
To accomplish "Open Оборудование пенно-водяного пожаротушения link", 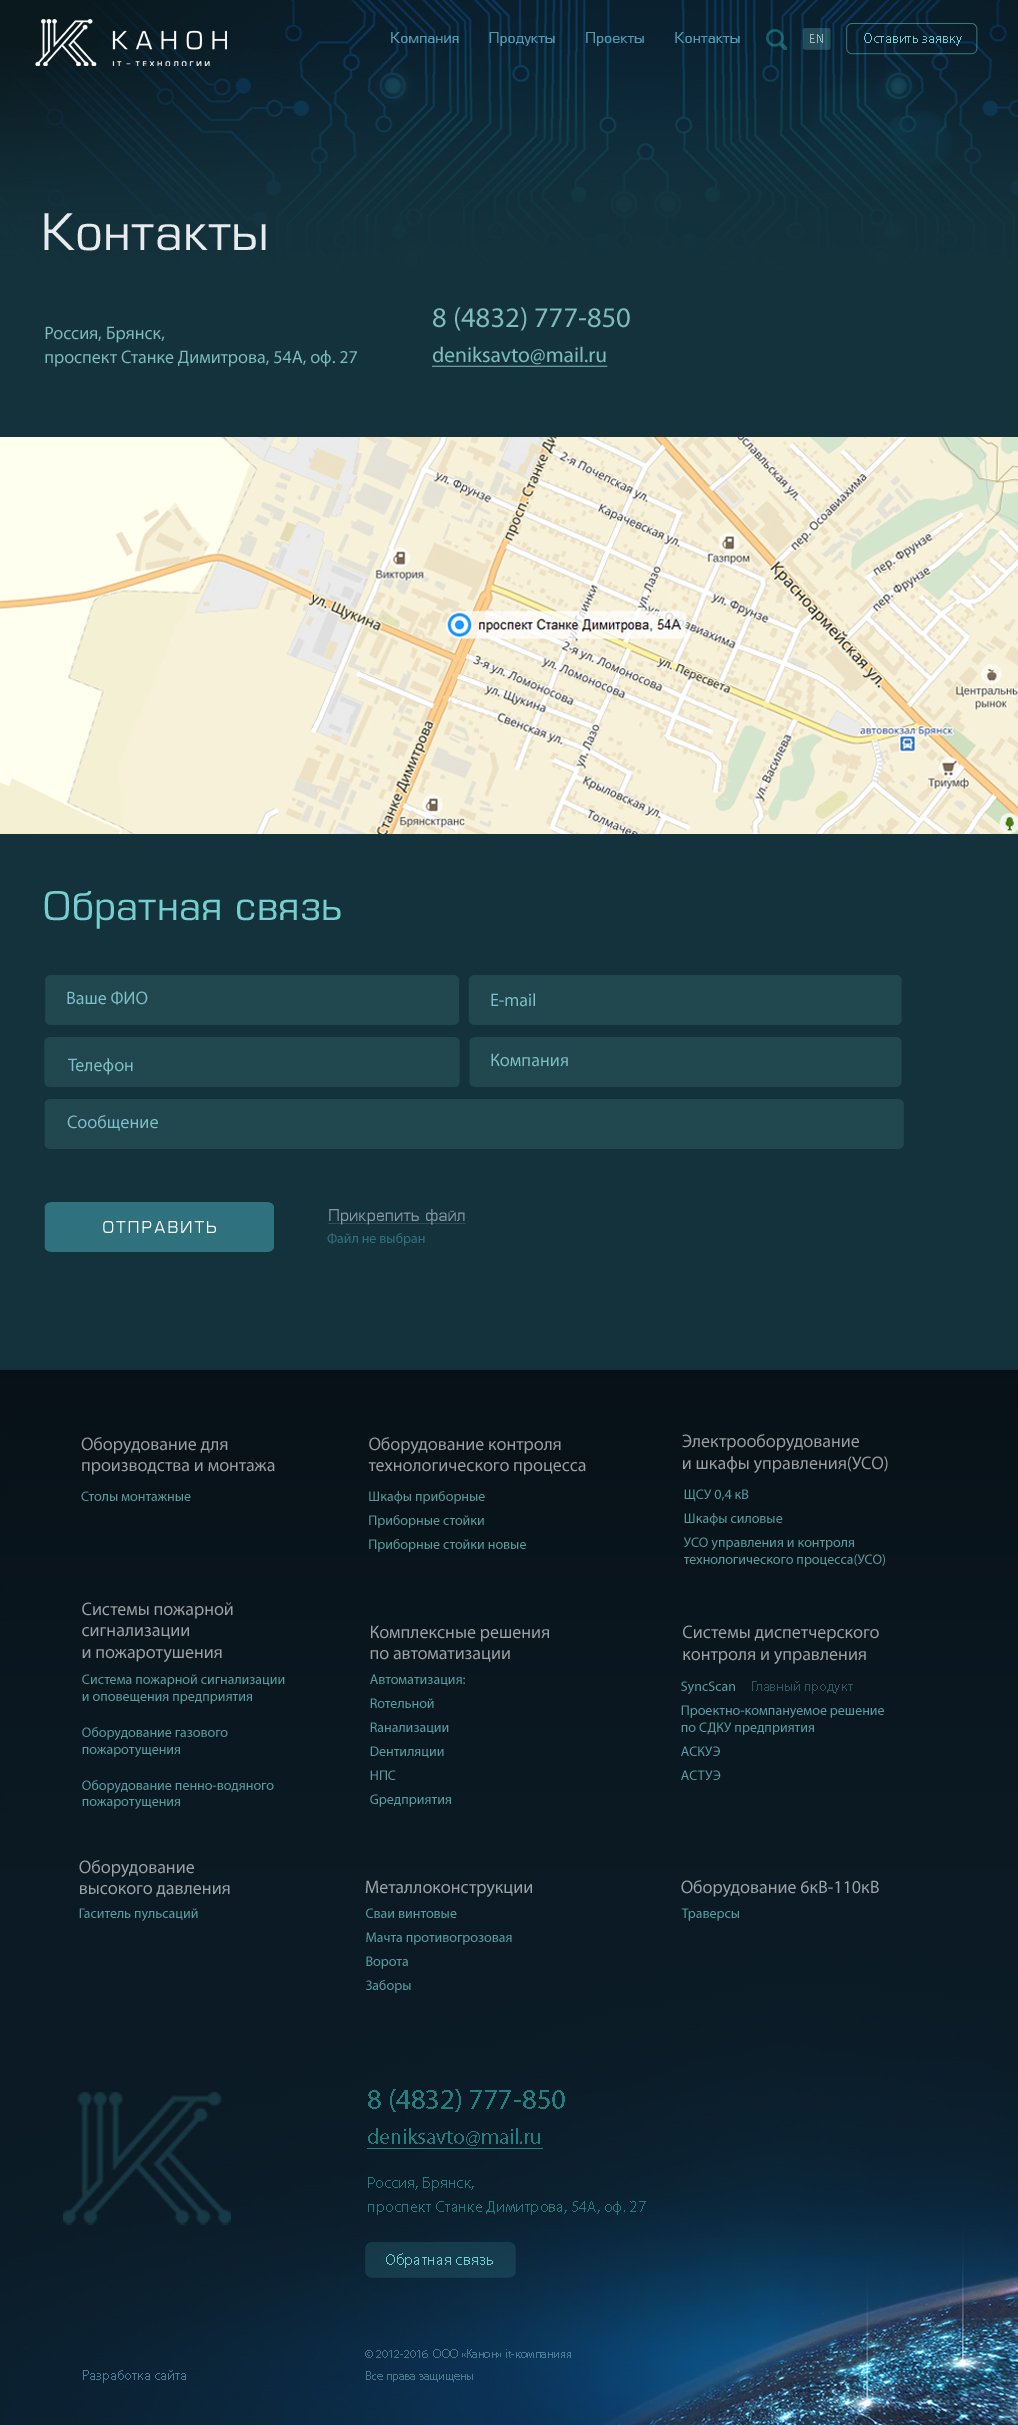I will [x=178, y=1793].
